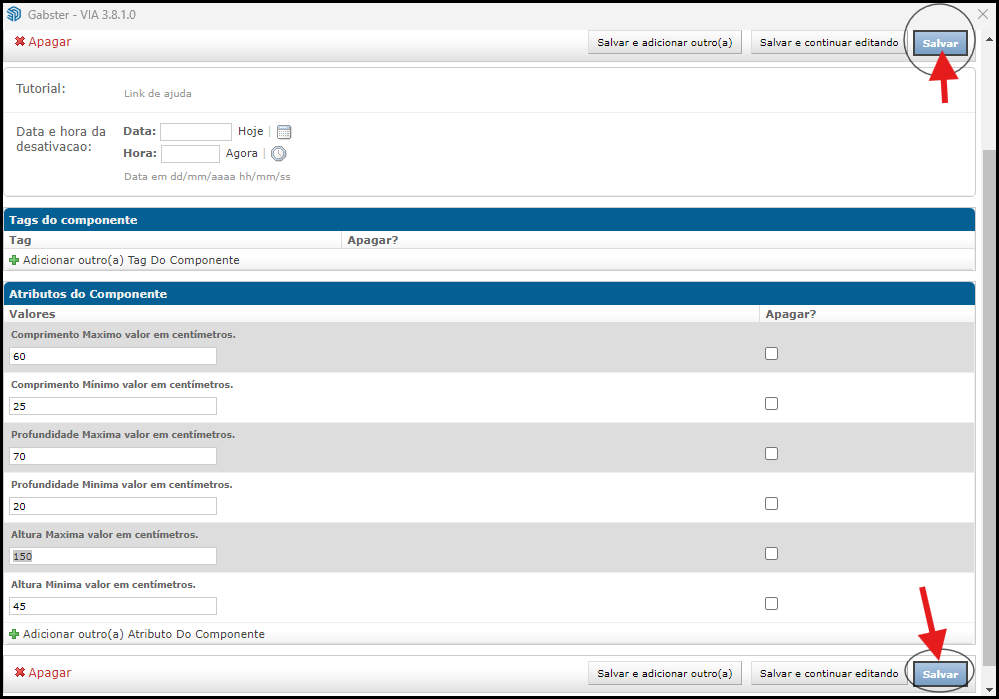Focus the Data input field

(x=196, y=132)
